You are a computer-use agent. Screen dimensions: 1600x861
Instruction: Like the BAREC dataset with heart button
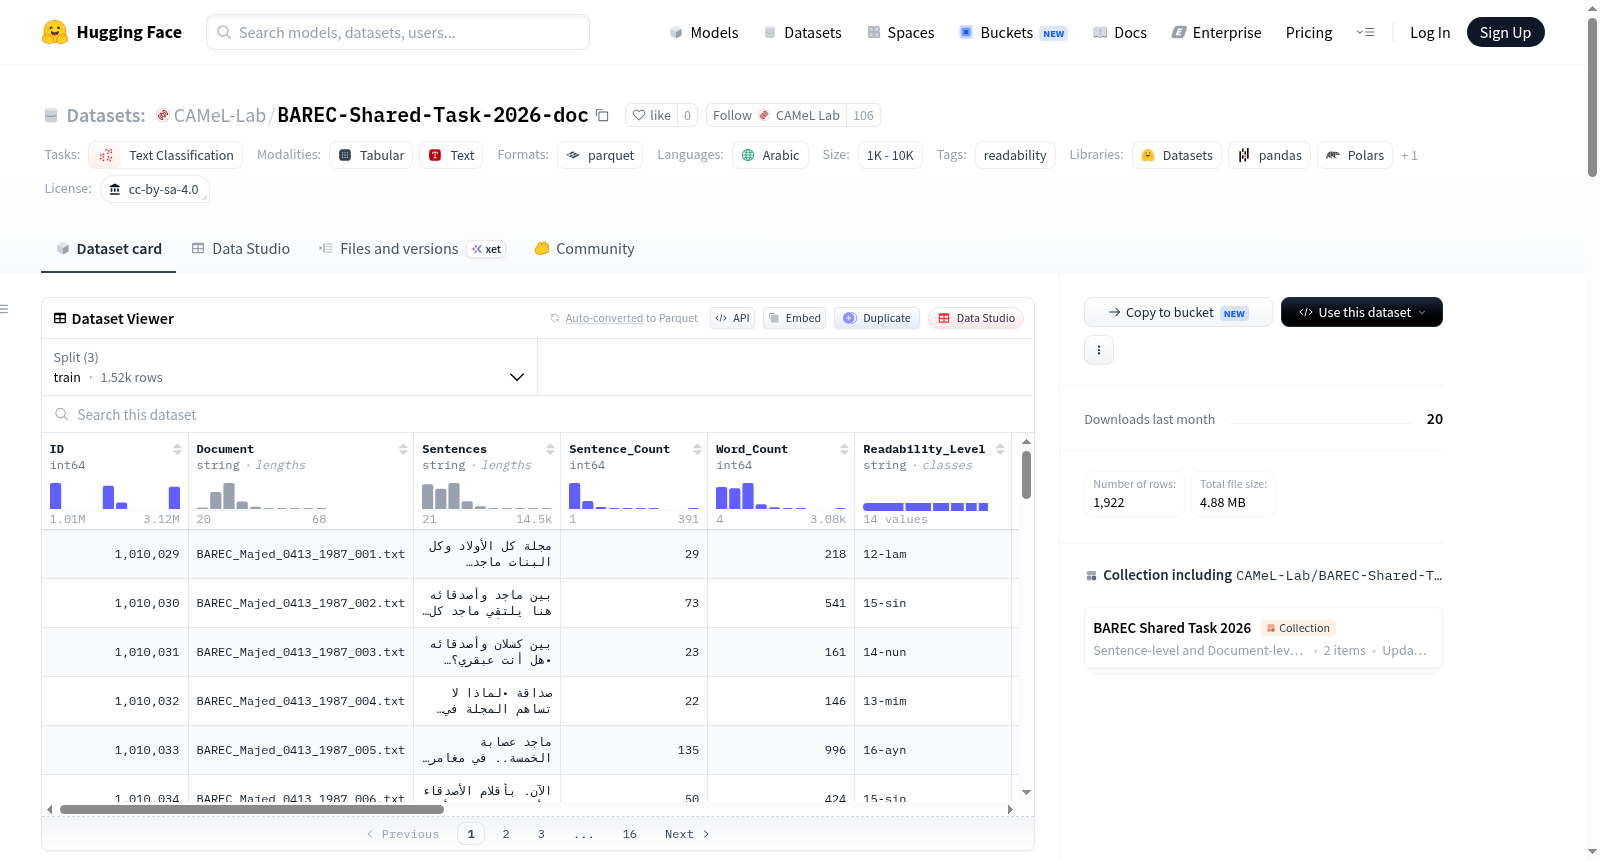(x=651, y=115)
